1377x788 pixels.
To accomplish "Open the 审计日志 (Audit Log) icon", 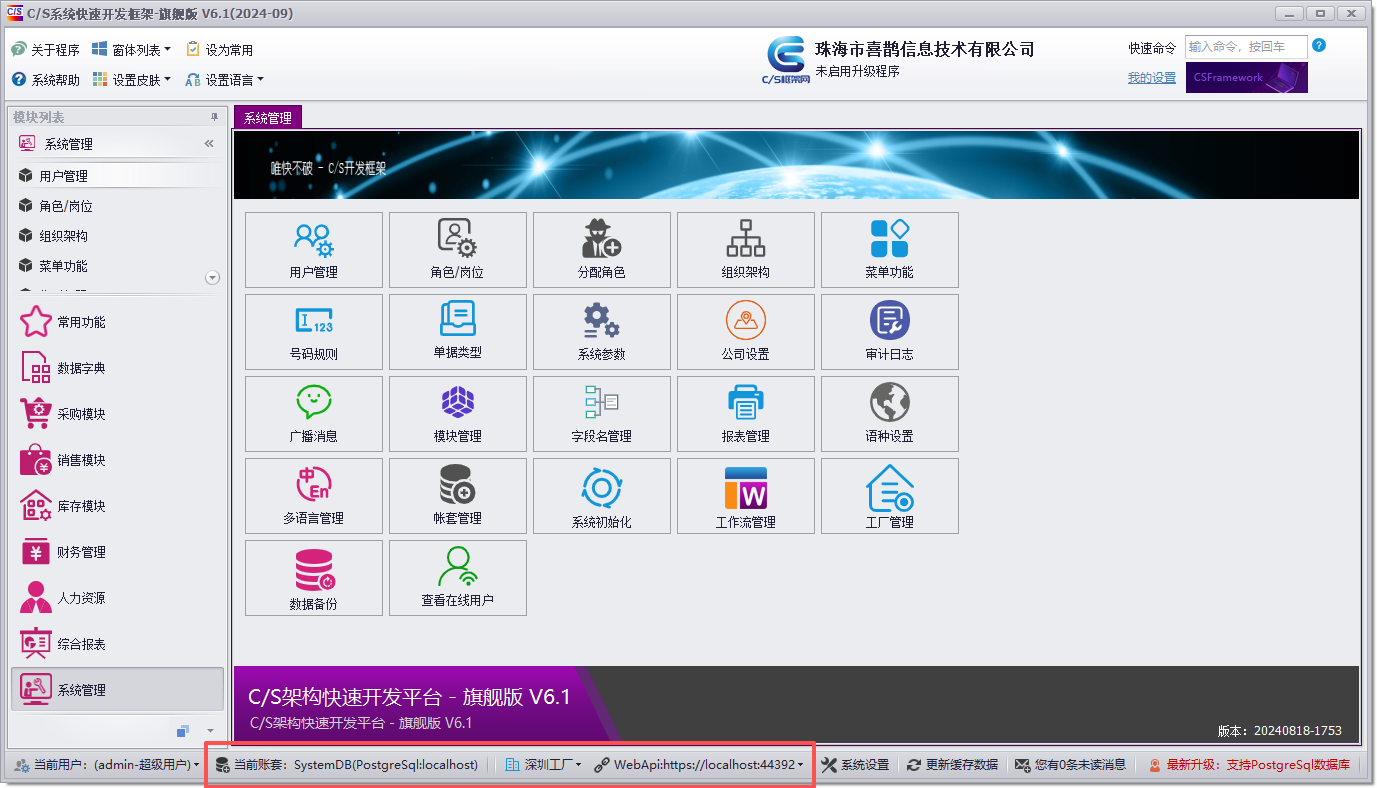I will [889, 331].
